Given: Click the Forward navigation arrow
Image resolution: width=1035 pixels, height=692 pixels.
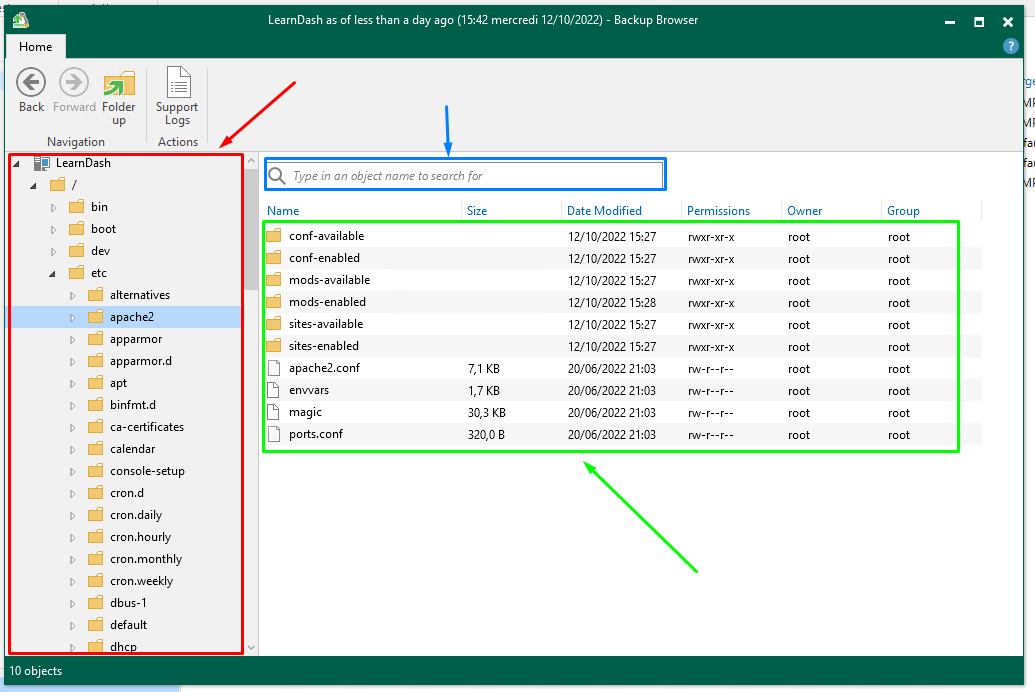Looking at the screenshot, I should pyautogui.click(x=74, y=90).
